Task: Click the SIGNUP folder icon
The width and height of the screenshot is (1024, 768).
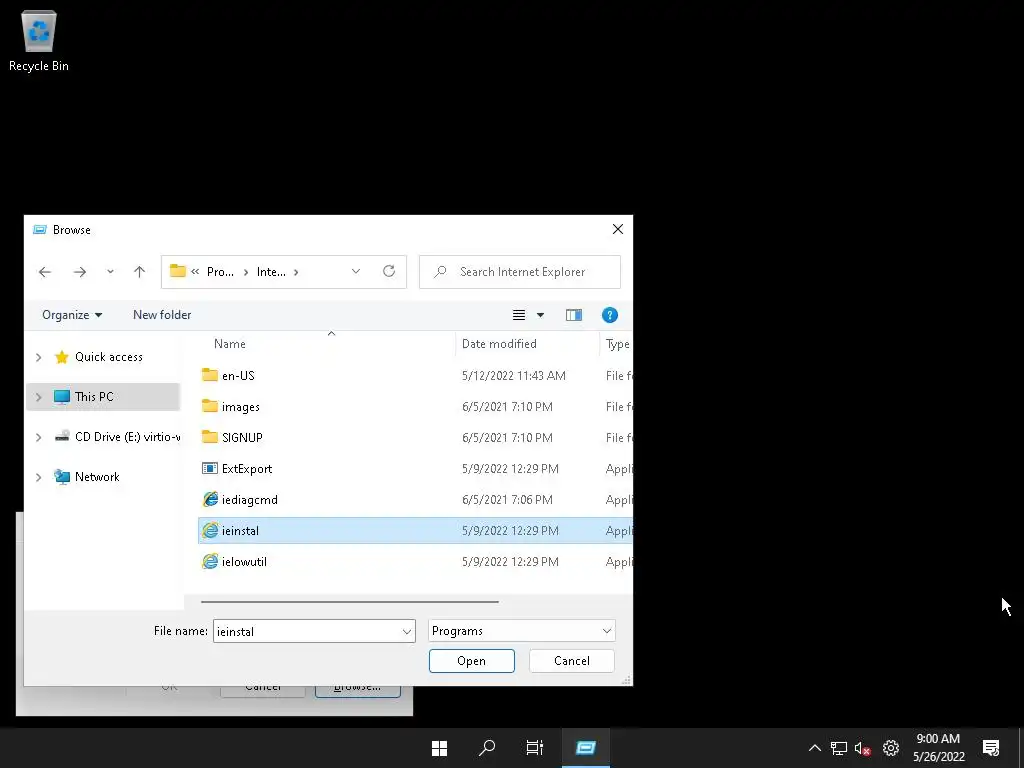Action: click(x=210, y=437)
